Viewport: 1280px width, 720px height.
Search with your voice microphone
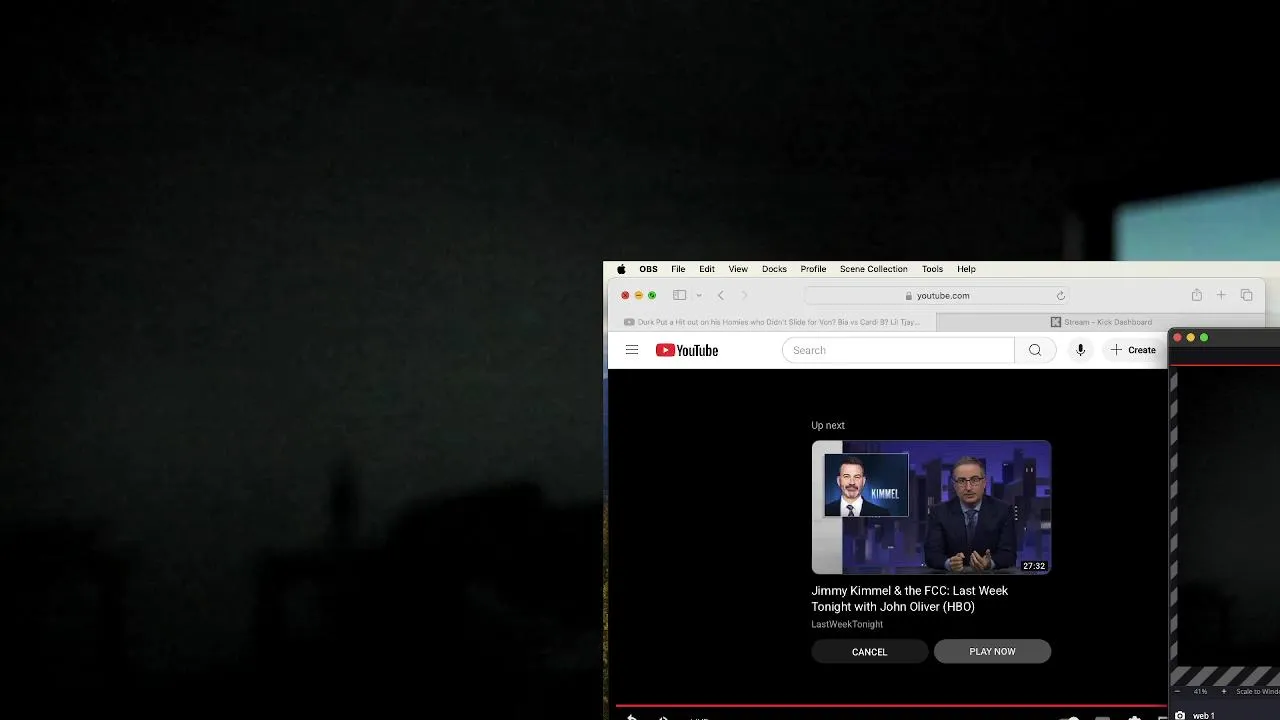tap(1080, 350)
